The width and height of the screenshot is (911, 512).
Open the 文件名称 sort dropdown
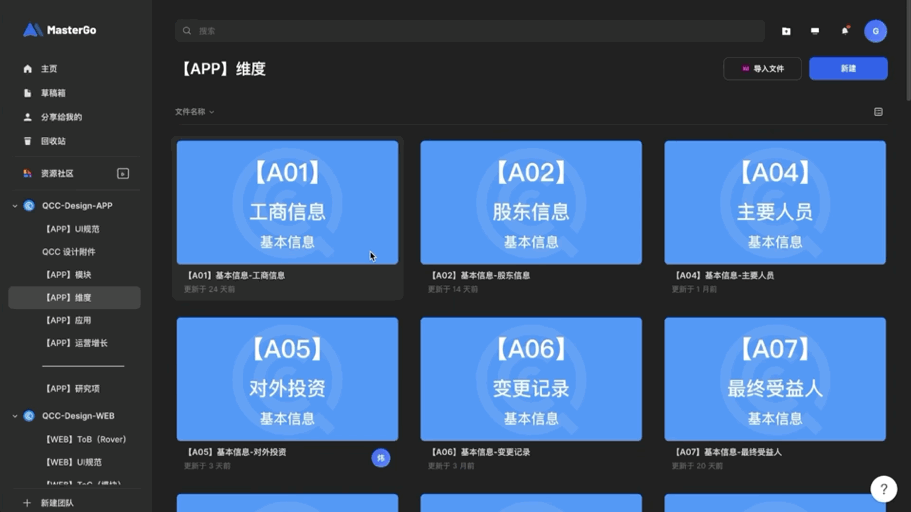195,112
